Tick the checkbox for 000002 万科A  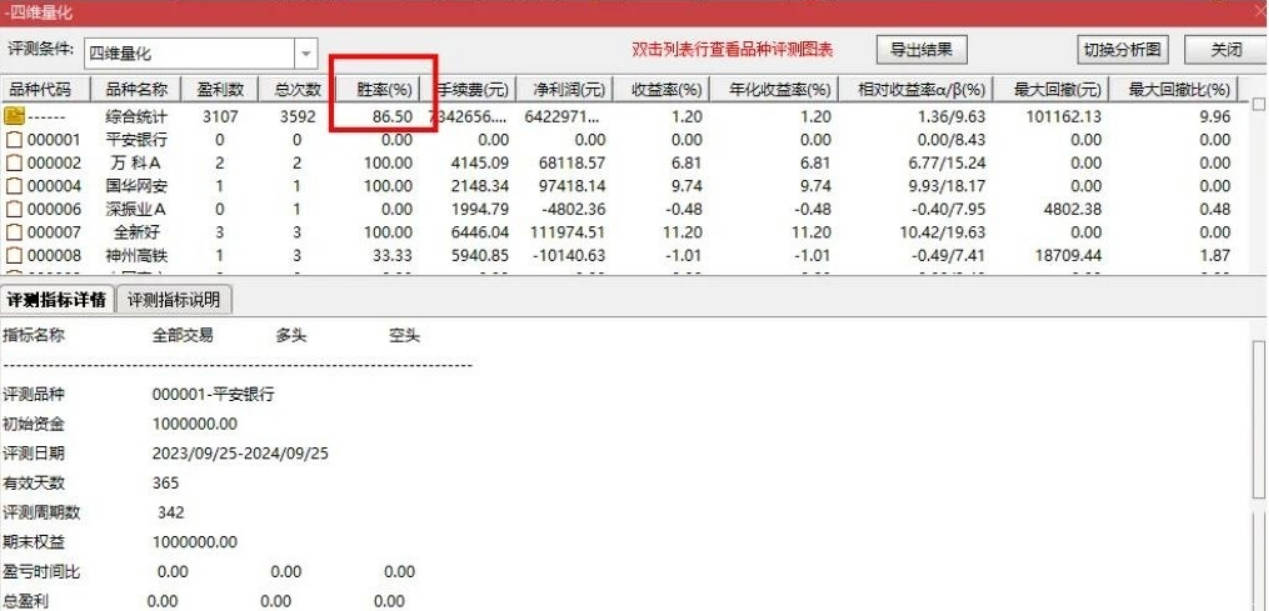[14, 163]
